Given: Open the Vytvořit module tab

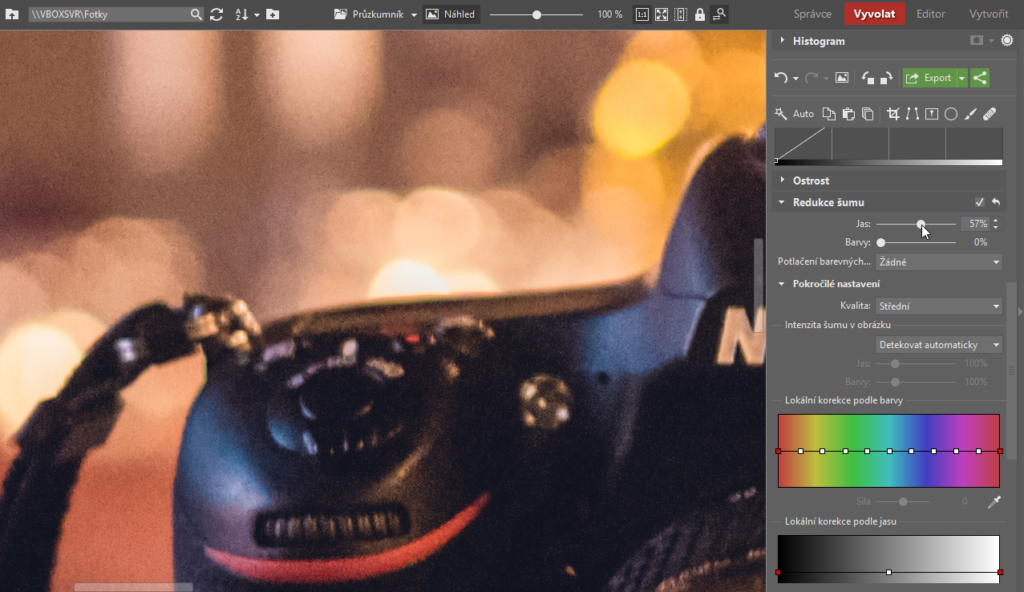Looking at the screenshot, I should 988,14.
